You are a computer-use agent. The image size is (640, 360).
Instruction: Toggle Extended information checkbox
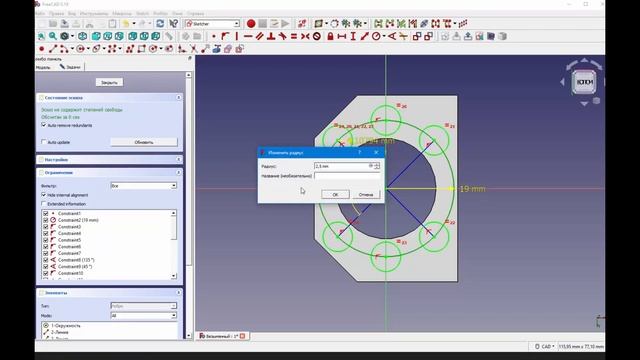(44, 204)
